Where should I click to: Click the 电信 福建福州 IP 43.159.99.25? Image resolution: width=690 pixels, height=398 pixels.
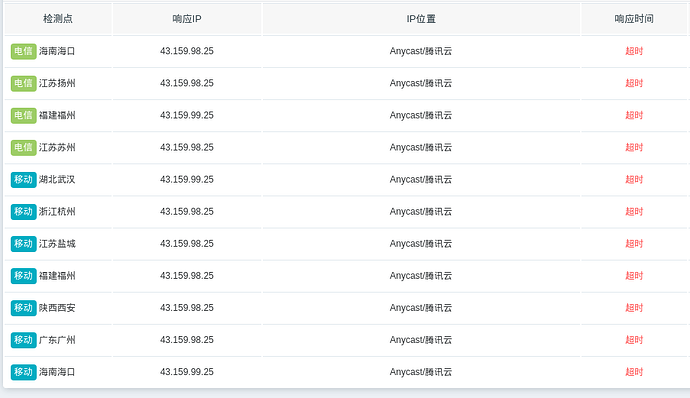(x=187, y=115)
